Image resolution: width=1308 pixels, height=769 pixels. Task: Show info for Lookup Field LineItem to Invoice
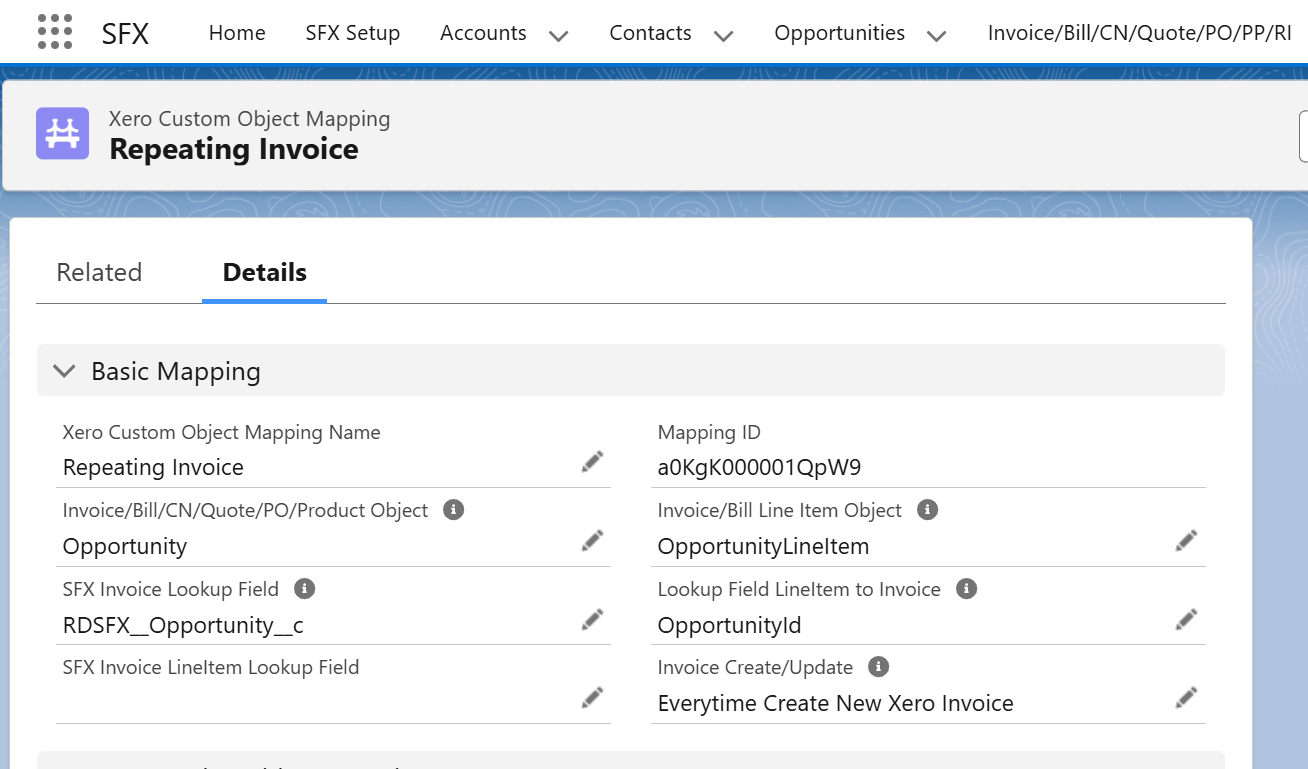pyautogui.click(x=966, y=589)
